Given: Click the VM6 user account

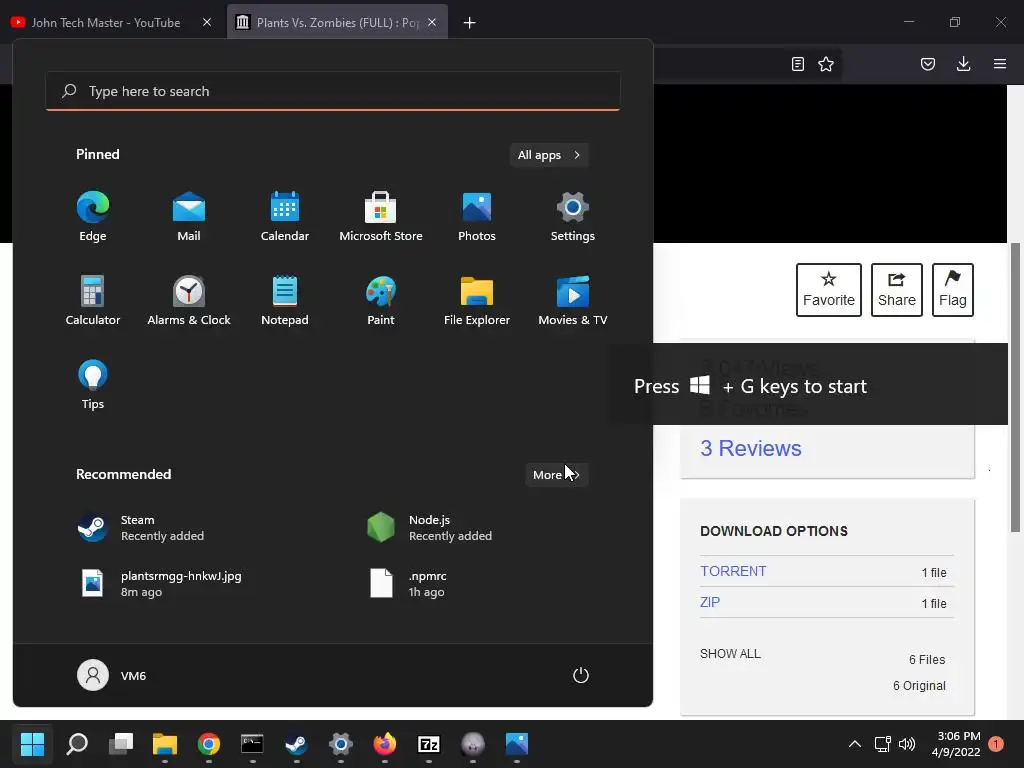Looking at the screenshot, I should click(112, 675).
